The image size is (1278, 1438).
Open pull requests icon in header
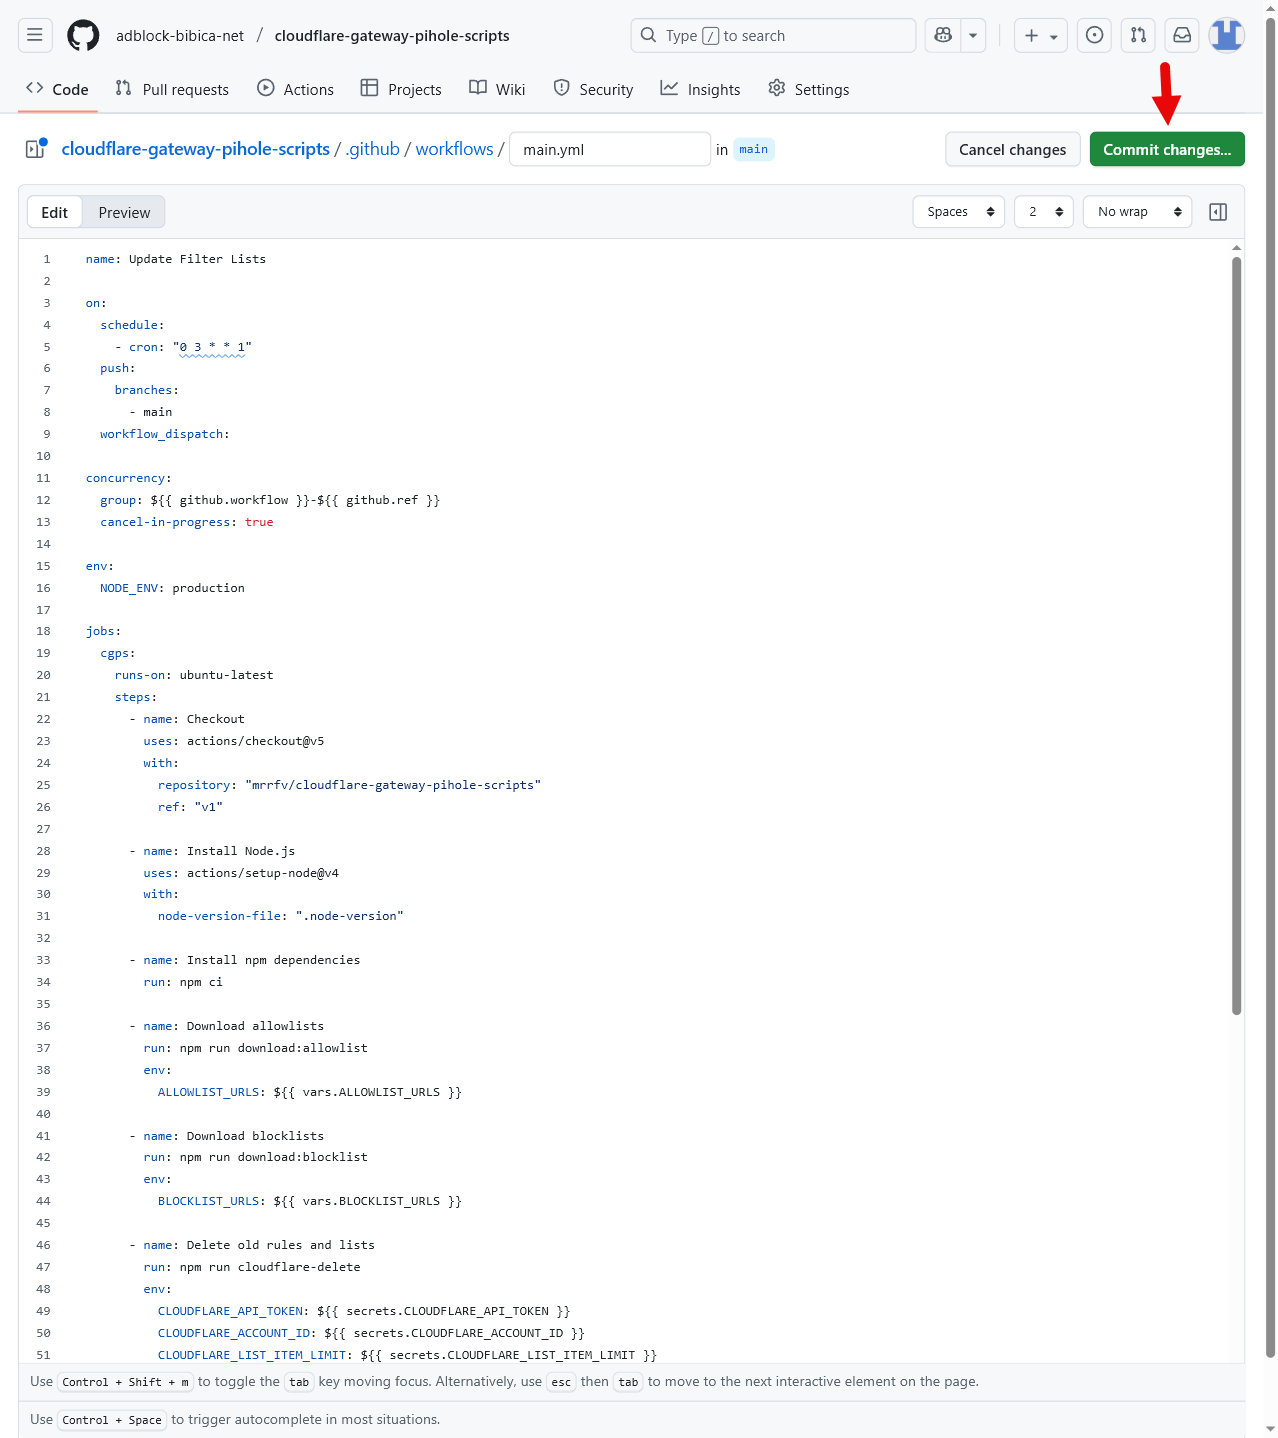1138,35
